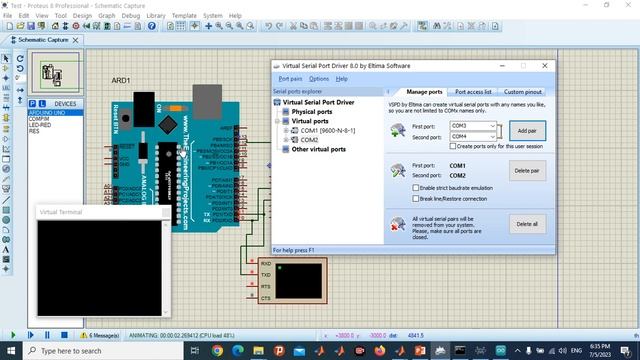Open the Proteus Debug menu
This screenshot has height=360, width=640.
131,16
